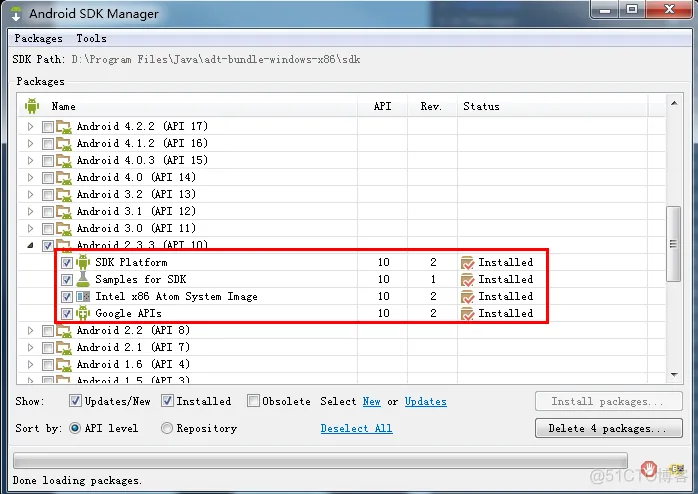
Task: Click the Android 2.1 folder icon
Action: click(x=64, y=348)
